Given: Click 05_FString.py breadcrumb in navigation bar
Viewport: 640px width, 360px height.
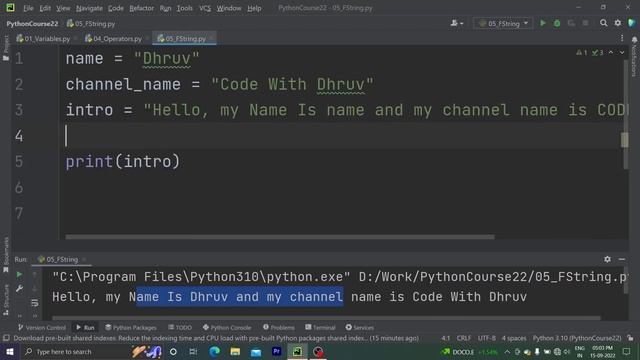Looking at the screenshot, I should point(91,24).
